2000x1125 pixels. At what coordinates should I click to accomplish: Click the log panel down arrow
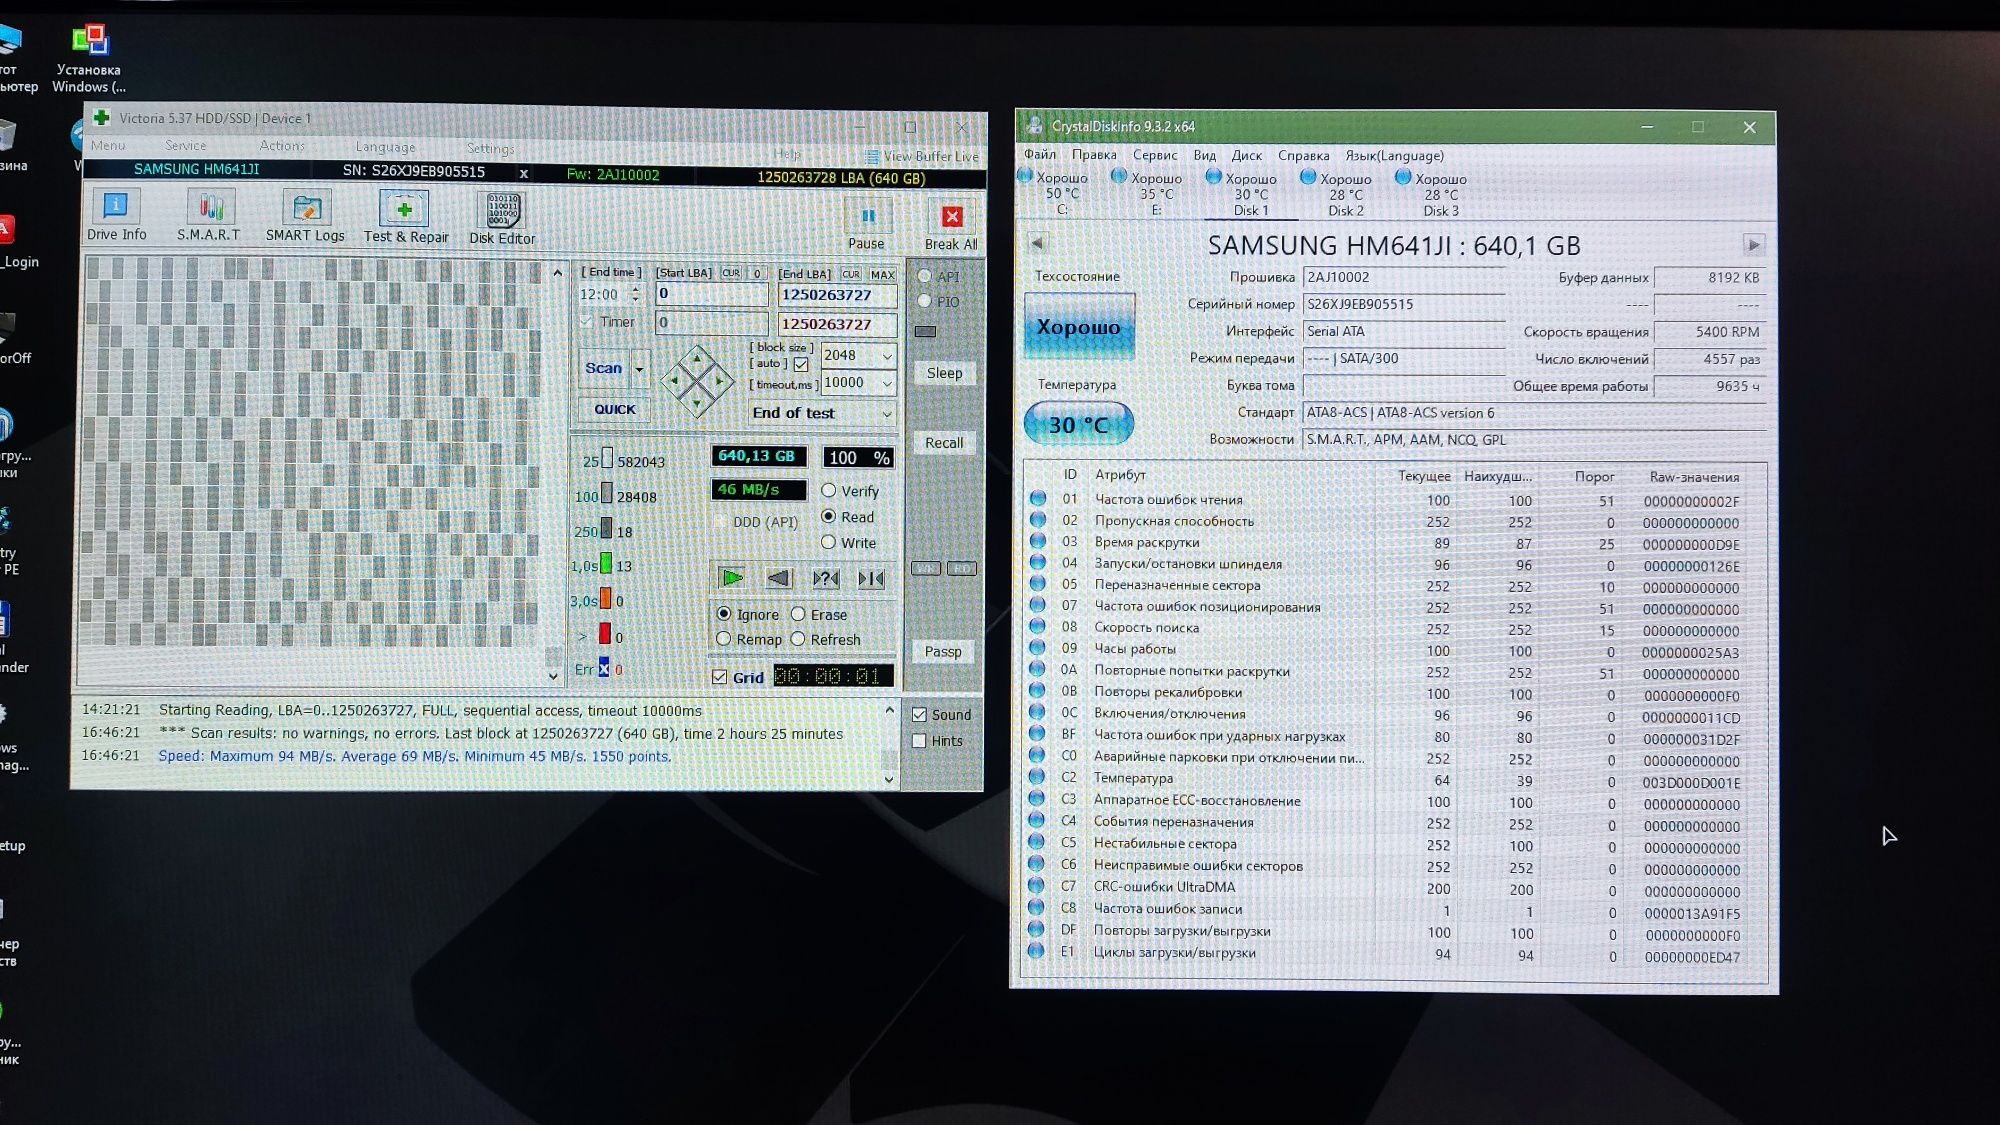tap(889, 779)
